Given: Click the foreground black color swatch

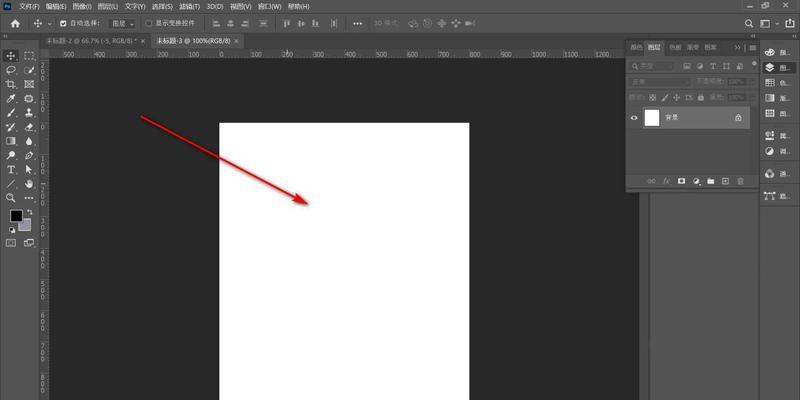Looking at the screenshot, I should point(16,215).
